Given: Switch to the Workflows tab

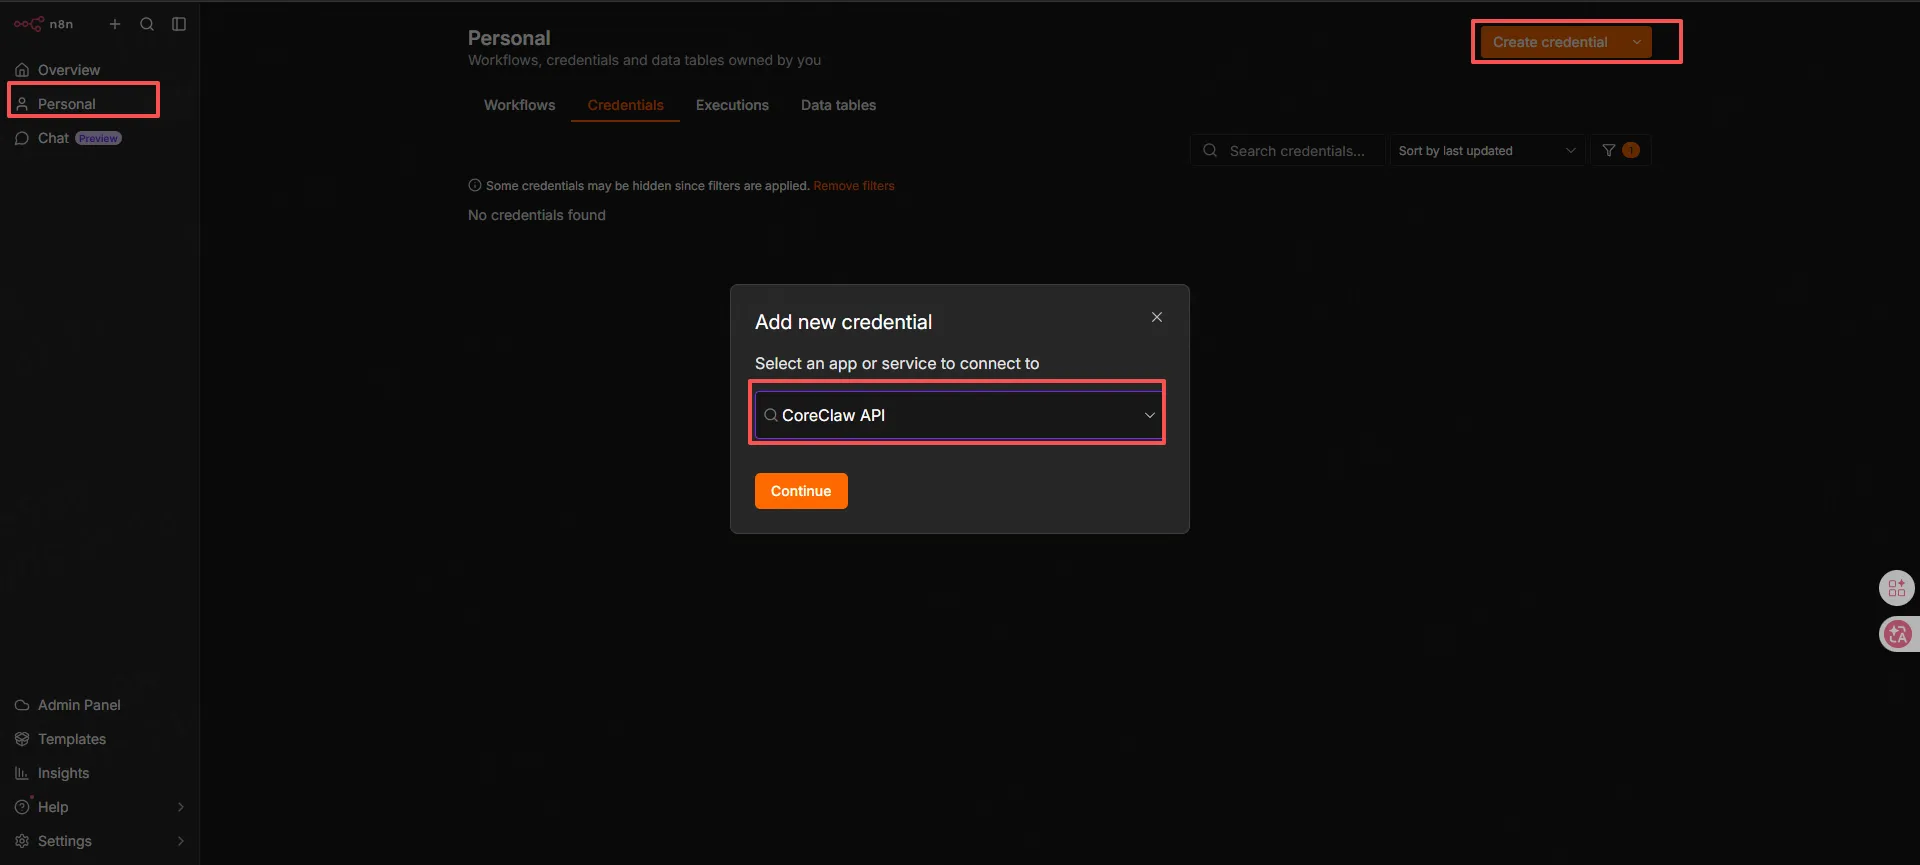Looking at the screenshot, I should (x=519, y=105).
